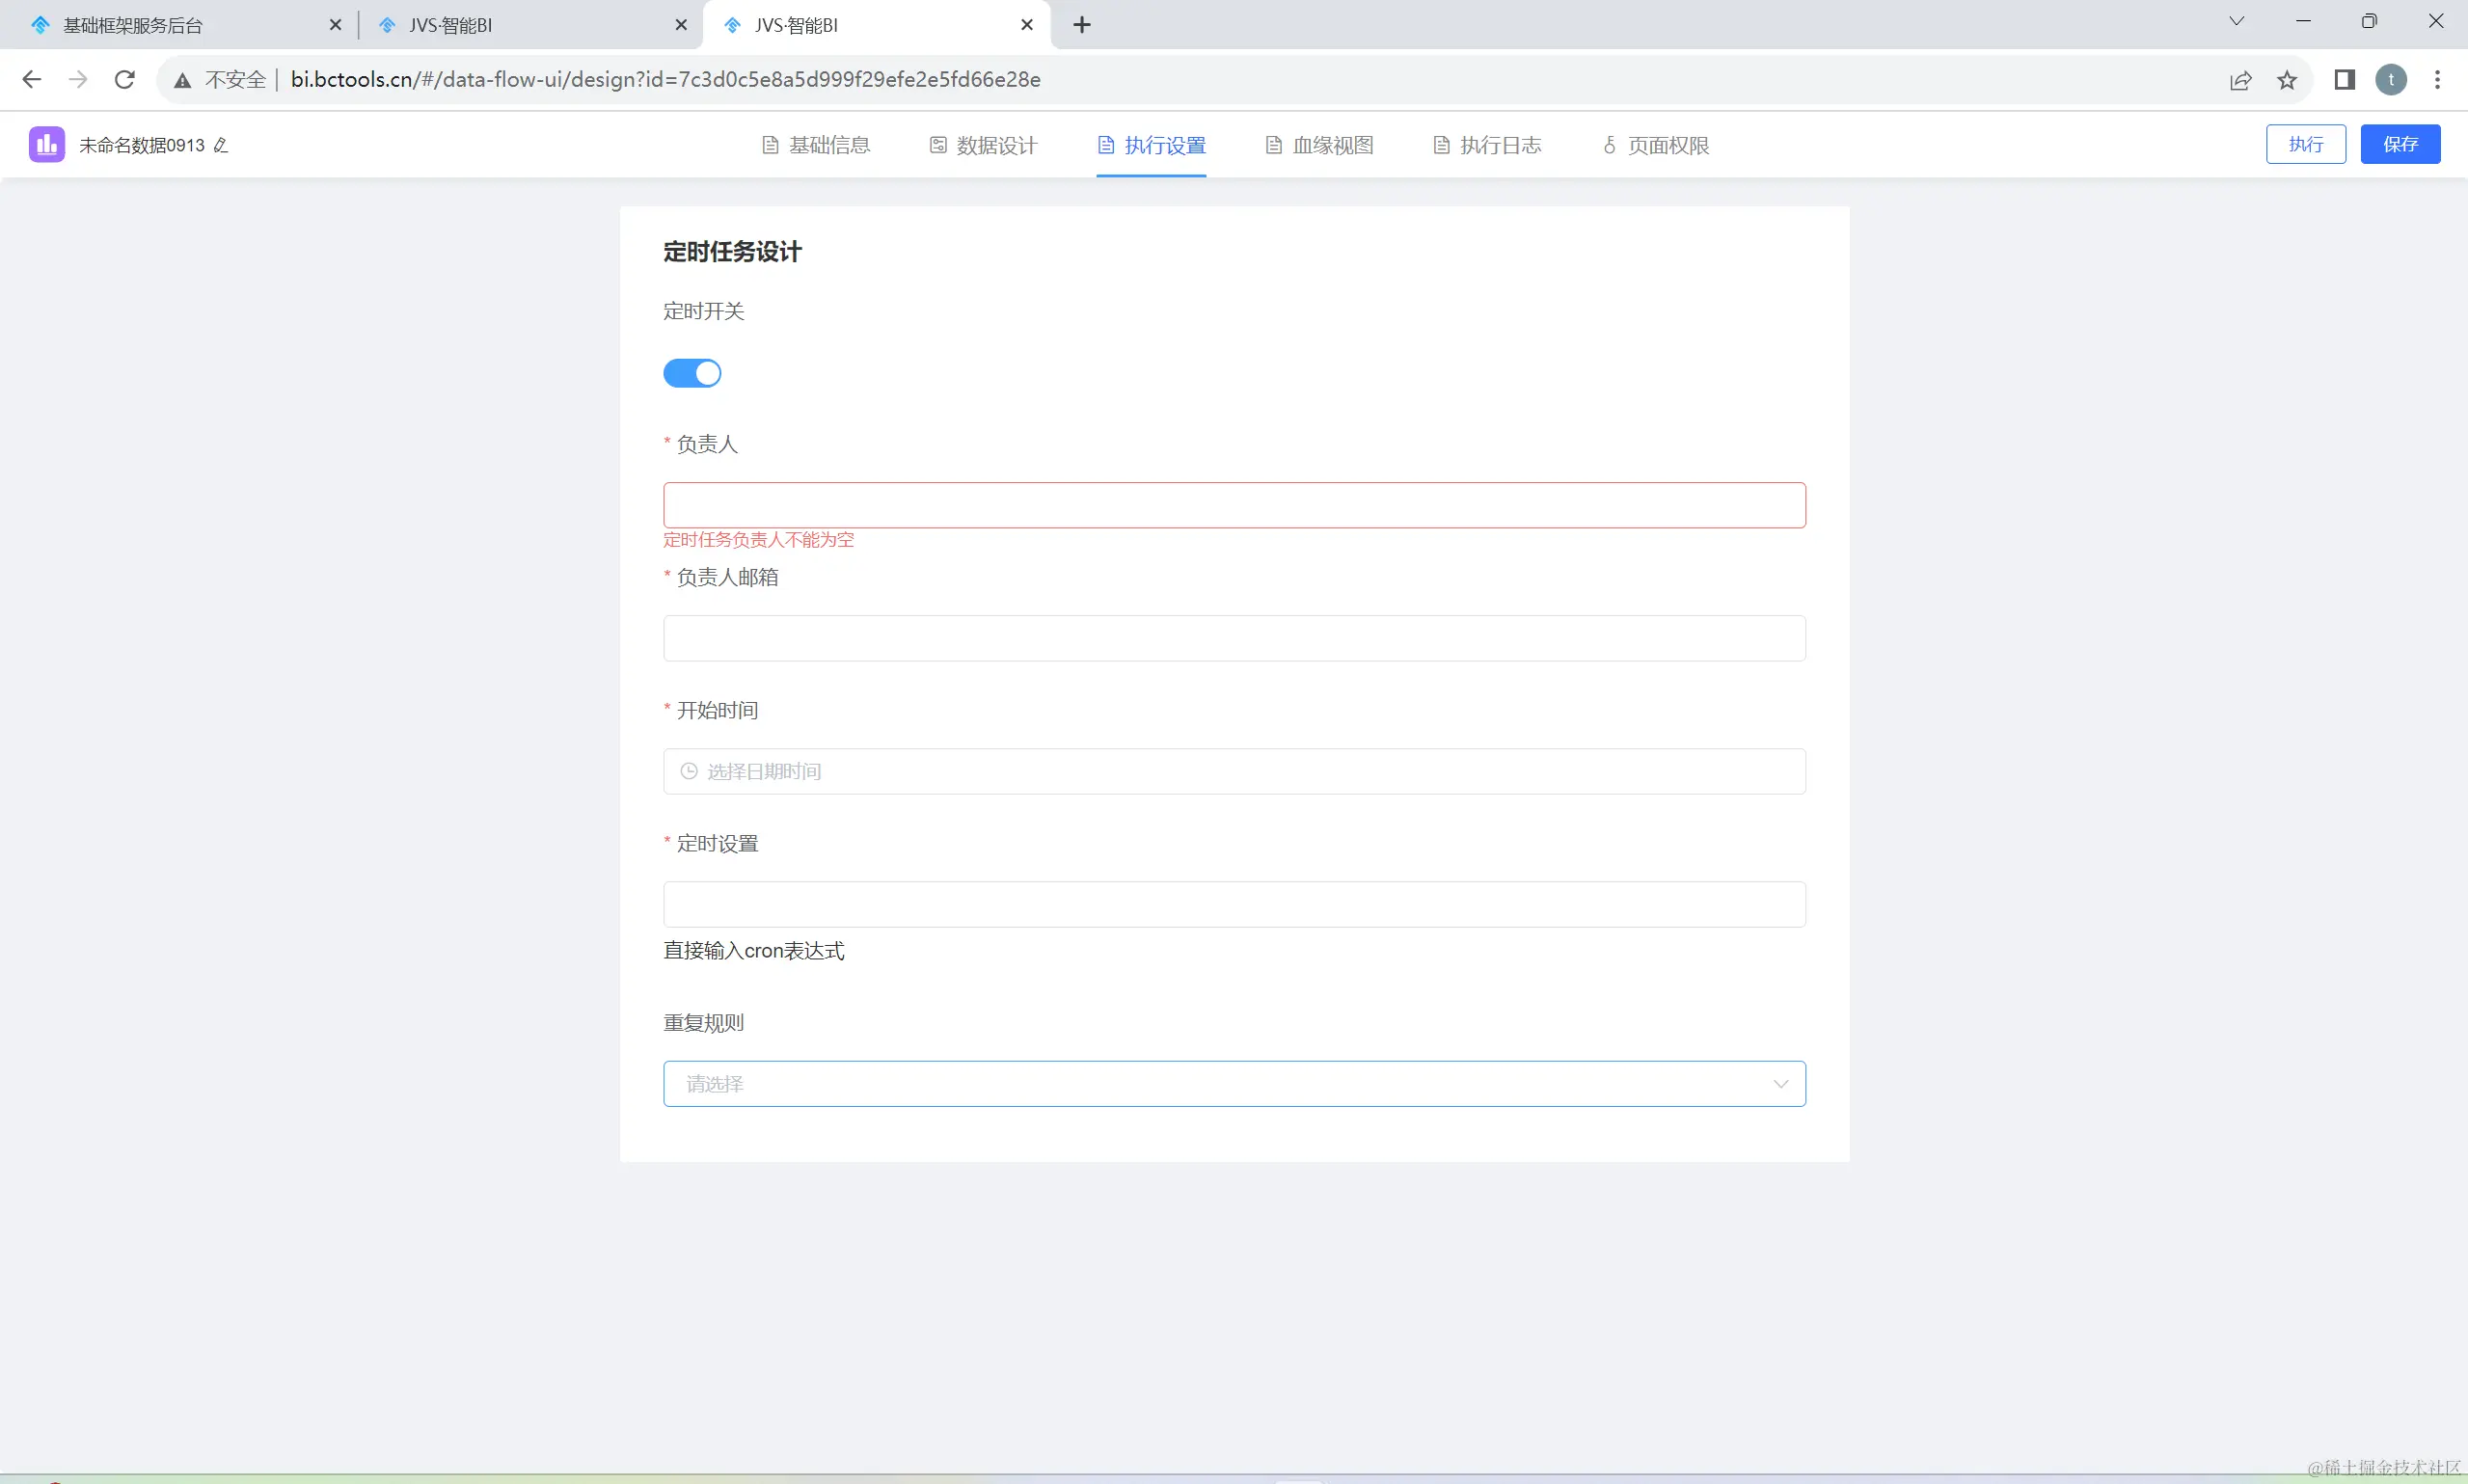Click the 负责人 input field with red border
The image size is (2468, 1484).
click(x=1234, y=505)
